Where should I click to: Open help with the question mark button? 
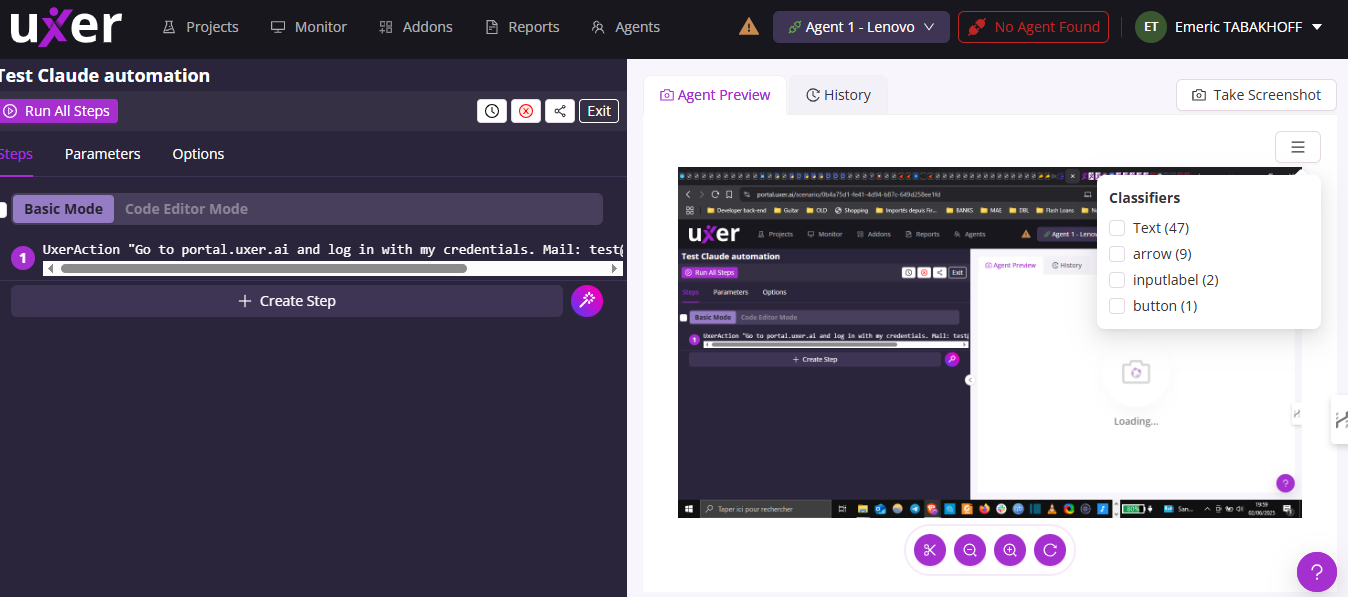point(1317,572)
